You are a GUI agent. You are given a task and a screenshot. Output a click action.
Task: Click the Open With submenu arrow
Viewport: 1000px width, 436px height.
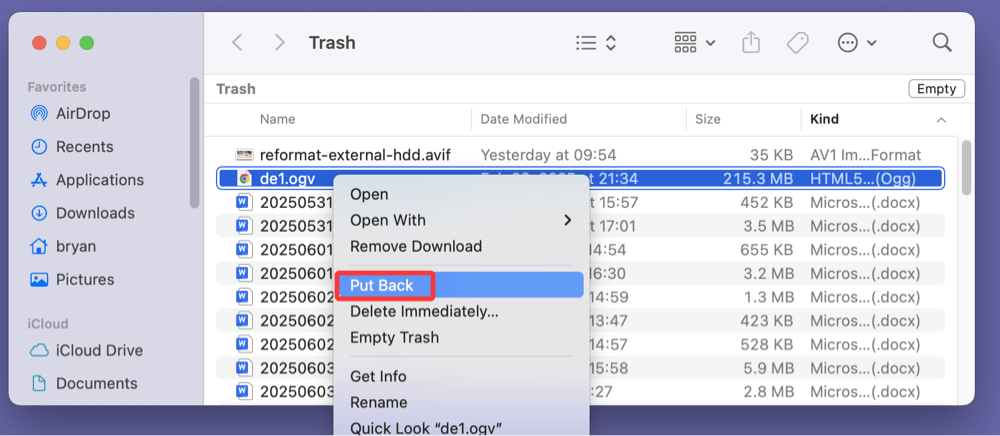567,220
